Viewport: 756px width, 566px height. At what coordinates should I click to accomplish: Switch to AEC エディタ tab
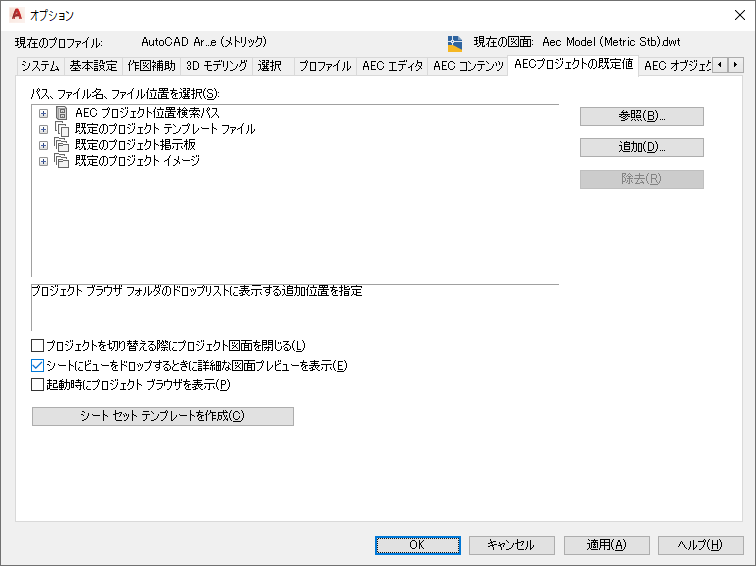click(392, 66)
